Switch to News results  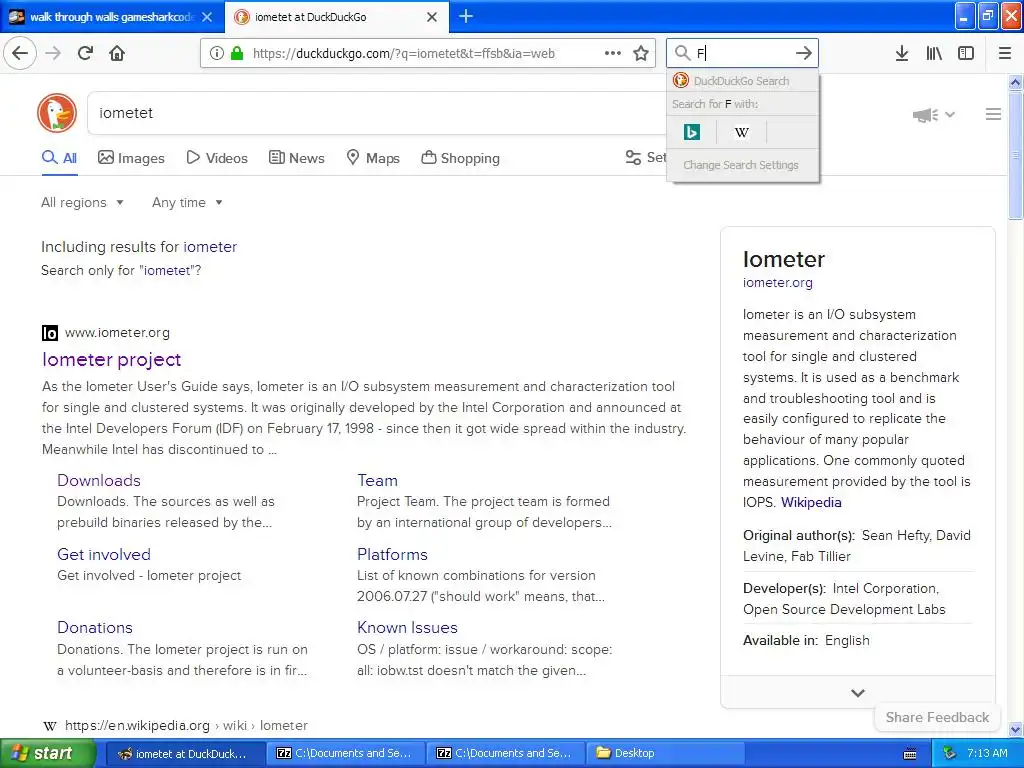point(296,158)
